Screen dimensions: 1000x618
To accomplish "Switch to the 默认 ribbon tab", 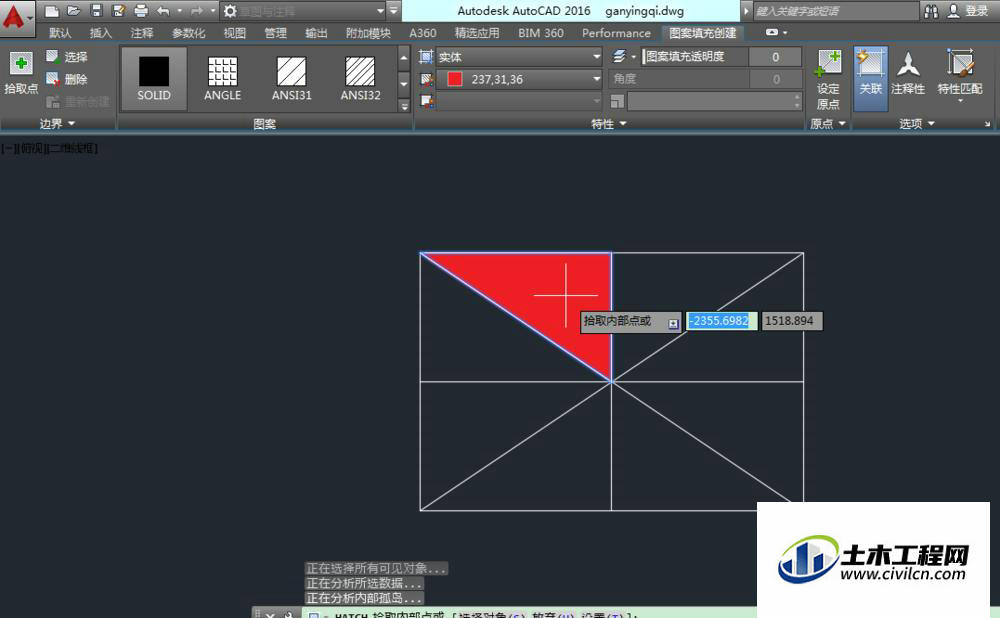I will click(60, 33).
